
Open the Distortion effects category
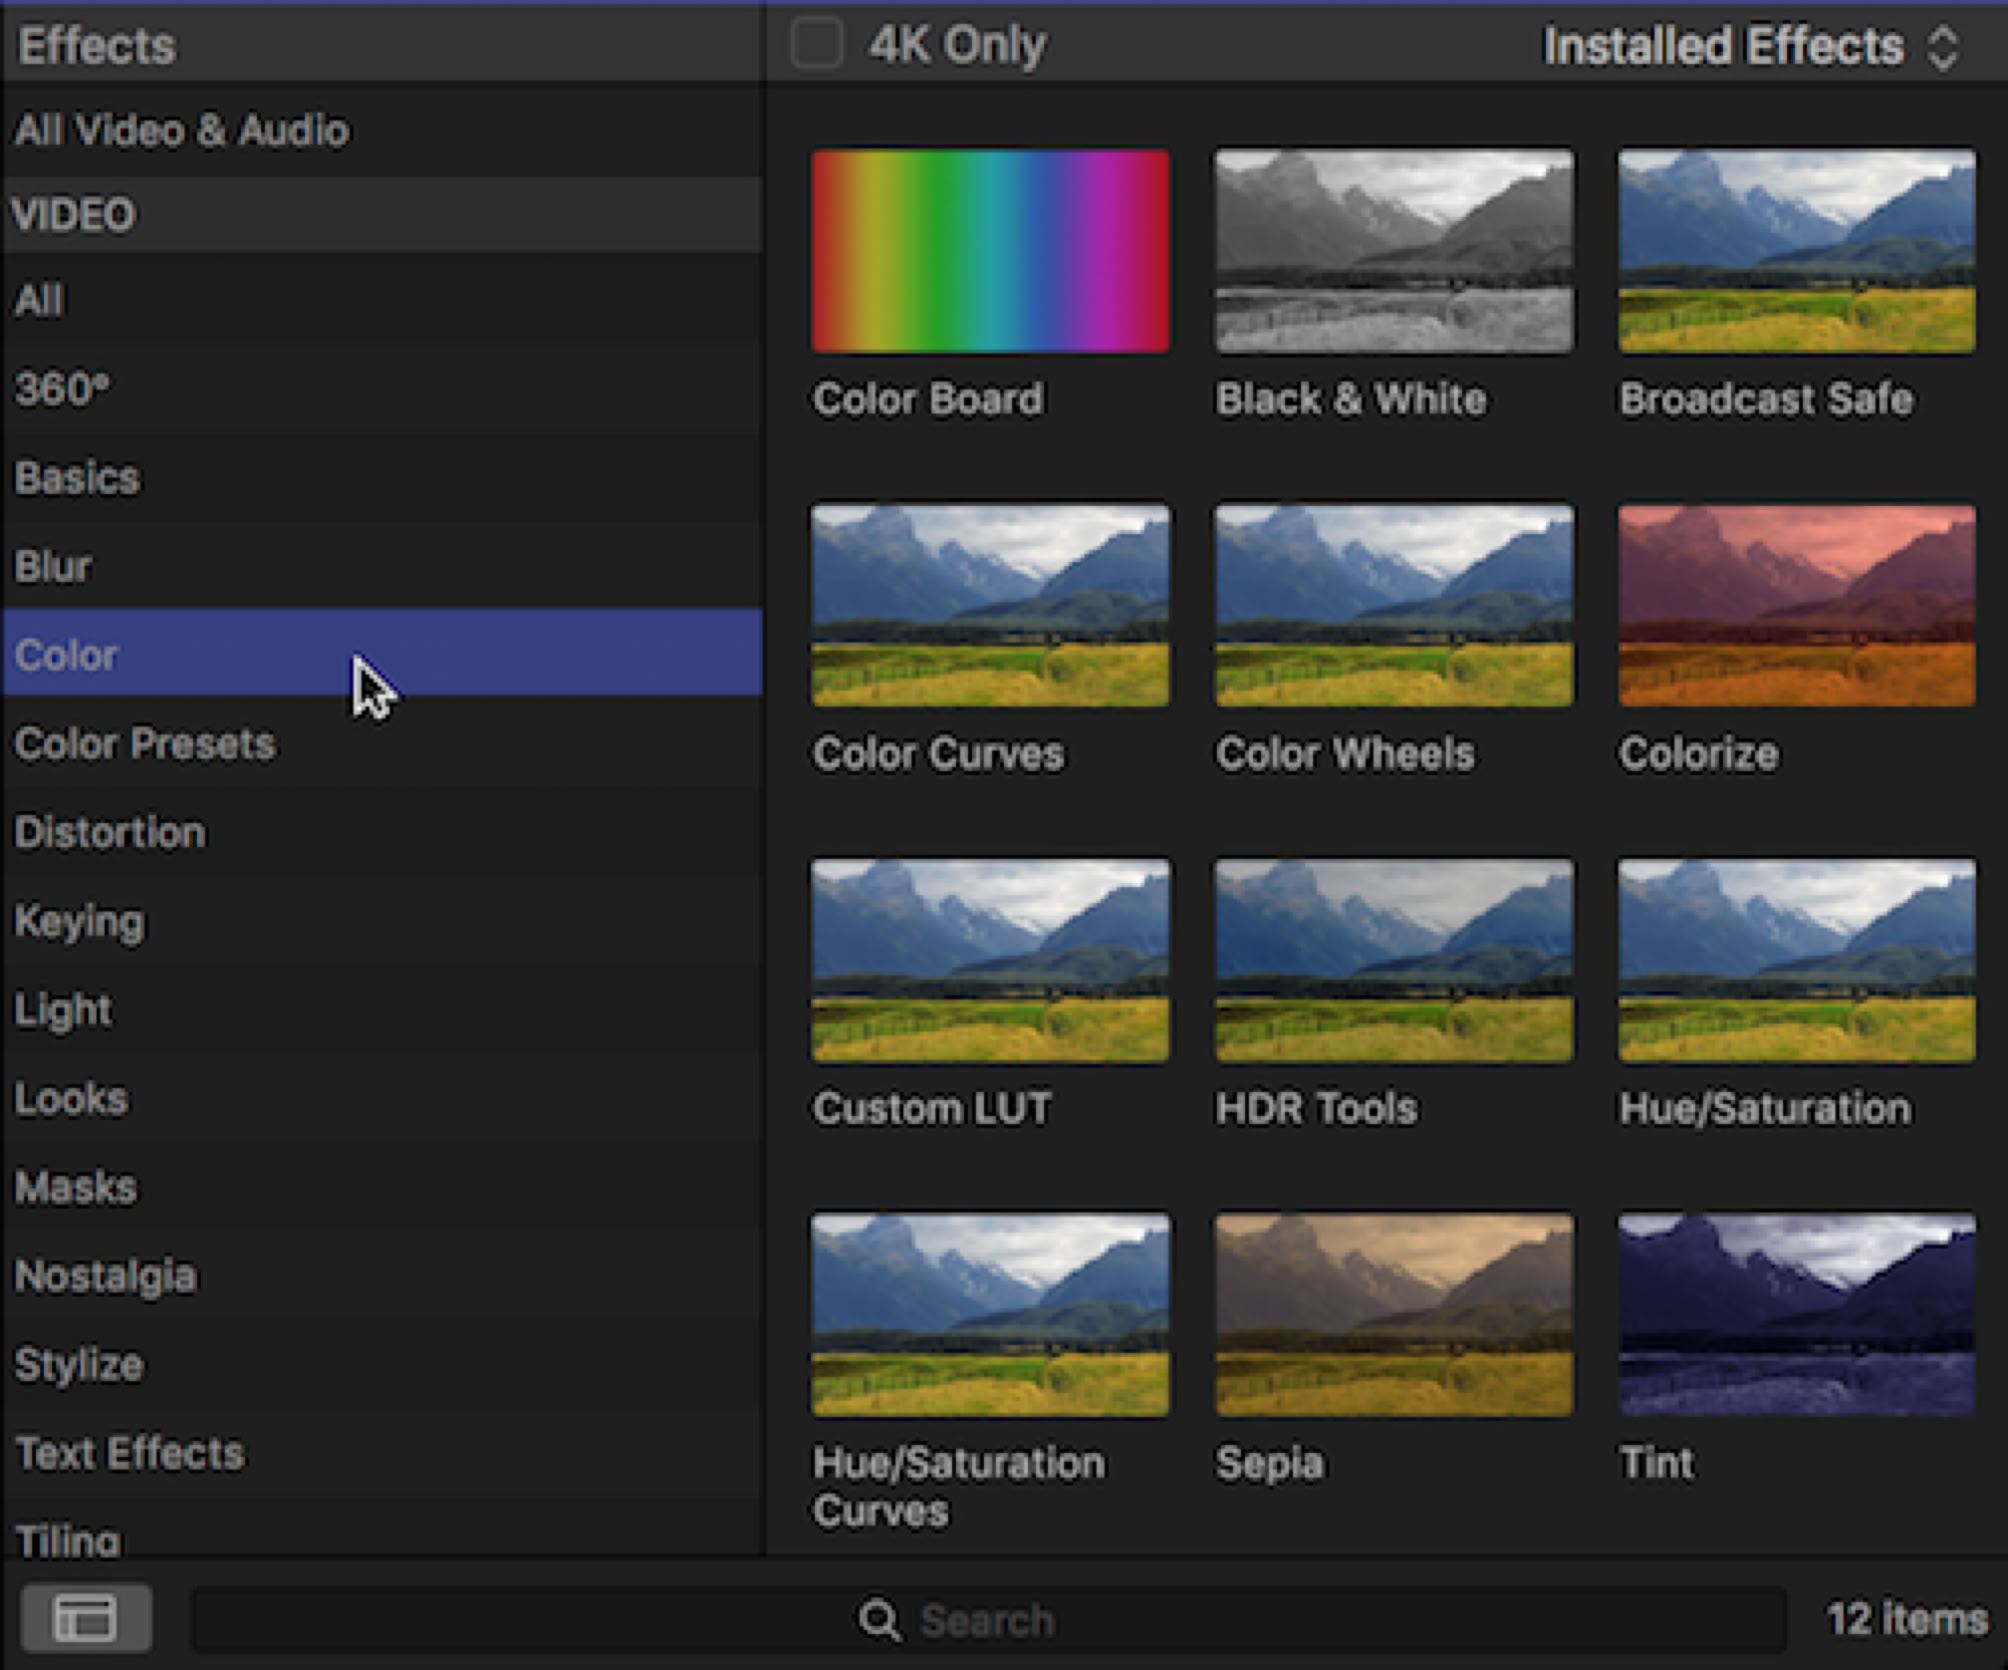click(110, 833)
